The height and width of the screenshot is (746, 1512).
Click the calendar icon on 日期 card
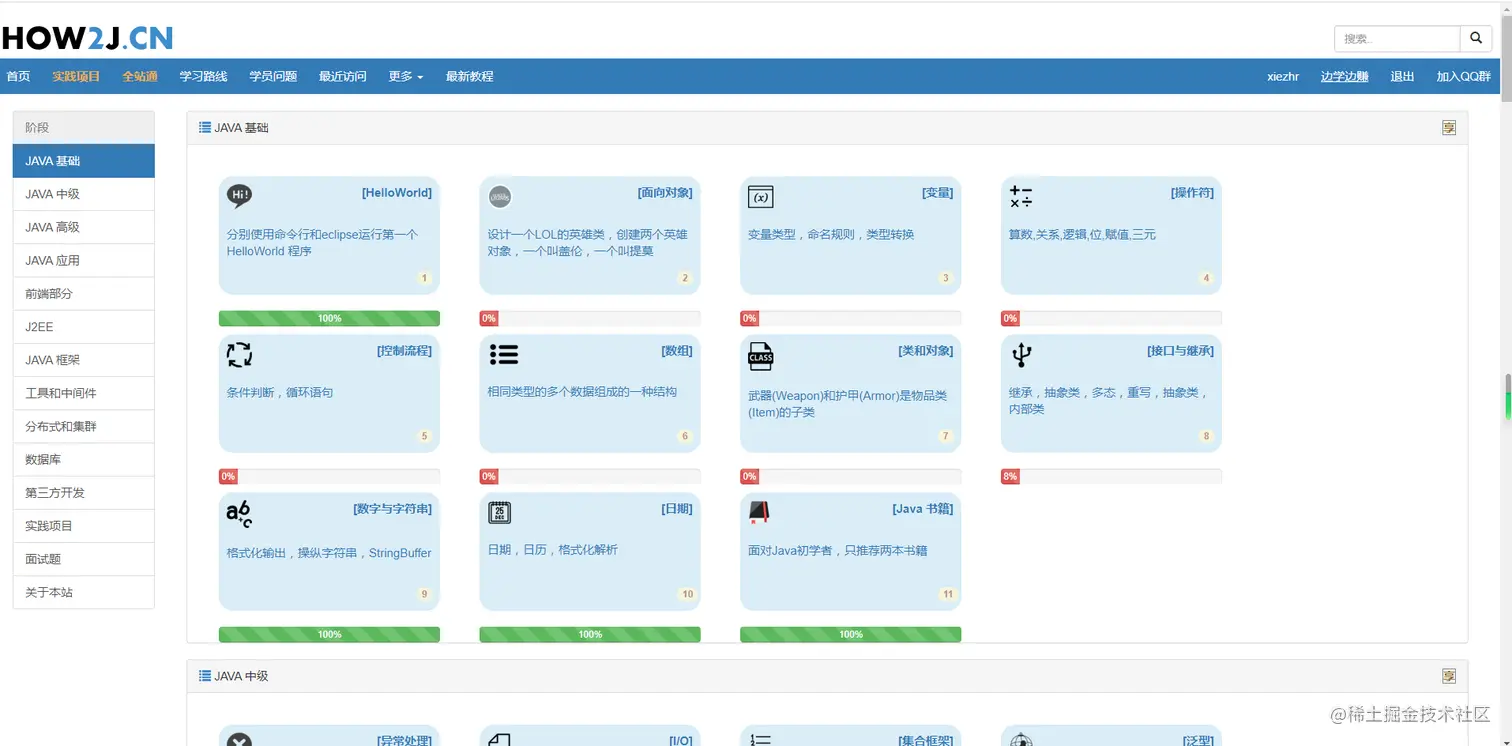[500, 512]
